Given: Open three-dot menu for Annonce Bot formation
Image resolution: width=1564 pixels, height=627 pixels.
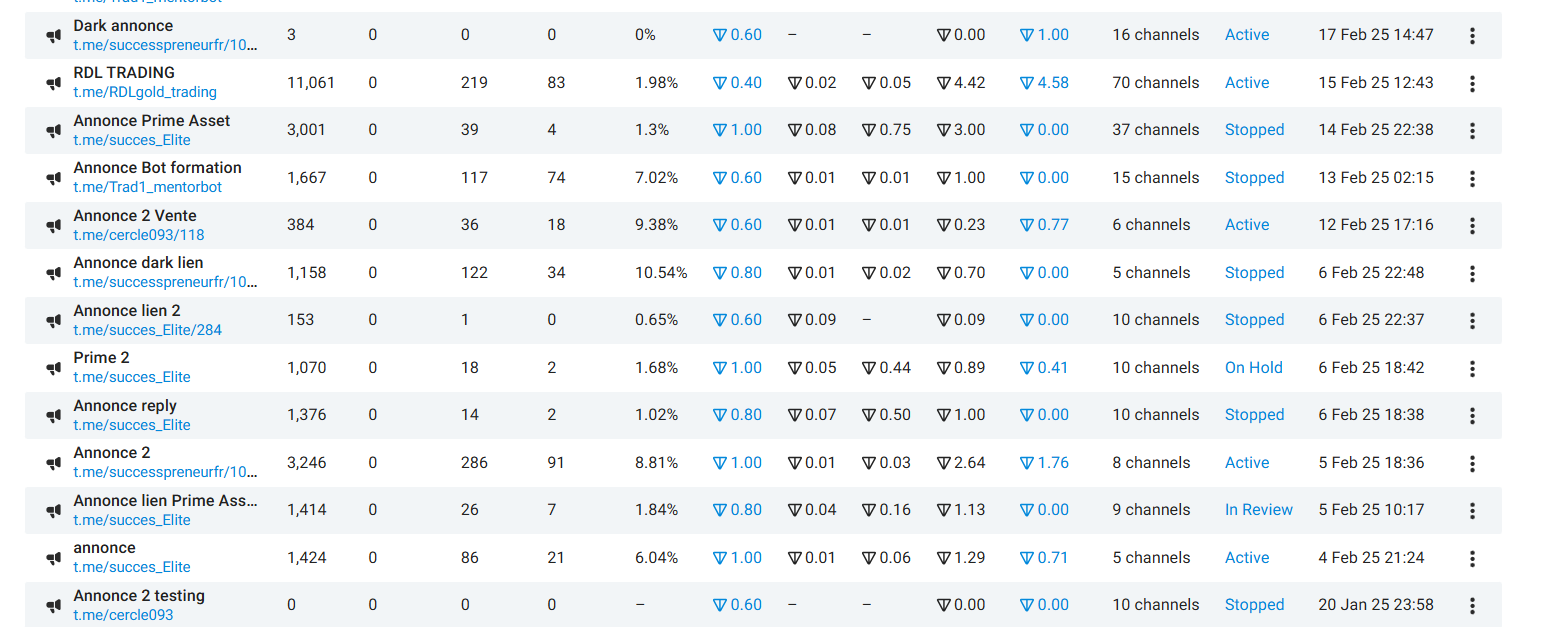Looking at the screenshot, I should pos(1472,179).
